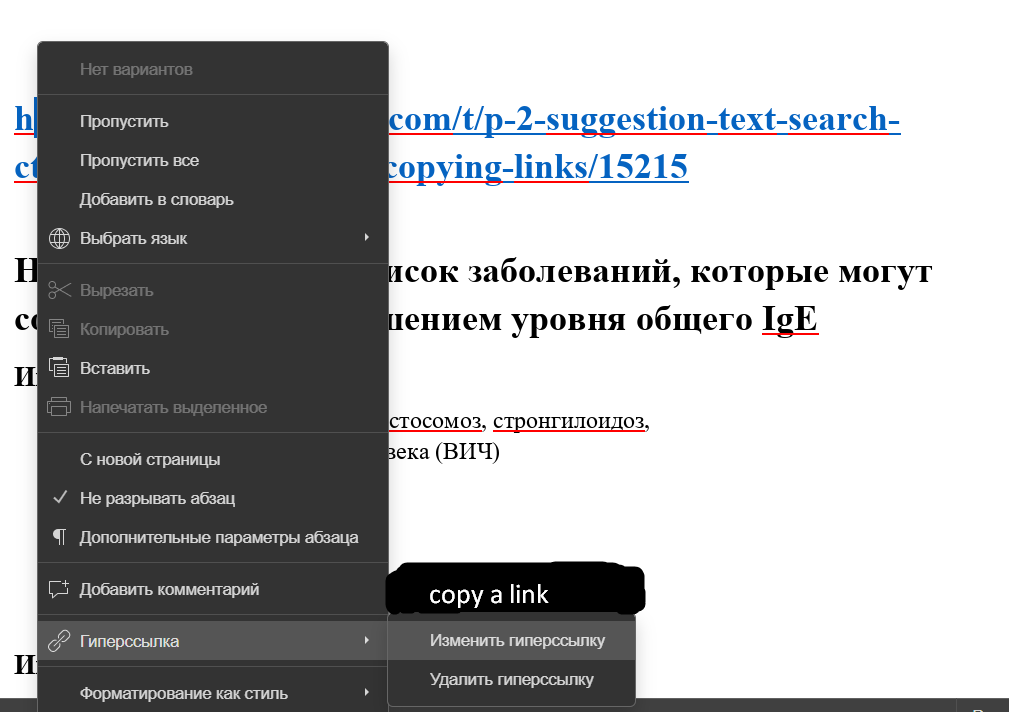Open Дополнительные параметры абзаца
This screenshot has height=712, width=1009.
(x=213, y=538)
